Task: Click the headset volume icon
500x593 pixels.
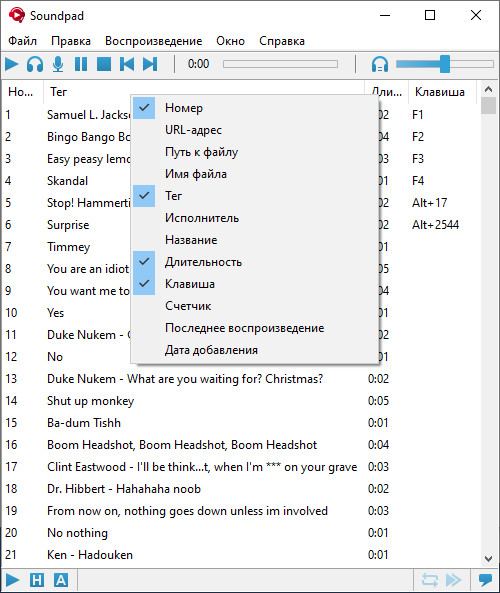Action: coord(380,64)
